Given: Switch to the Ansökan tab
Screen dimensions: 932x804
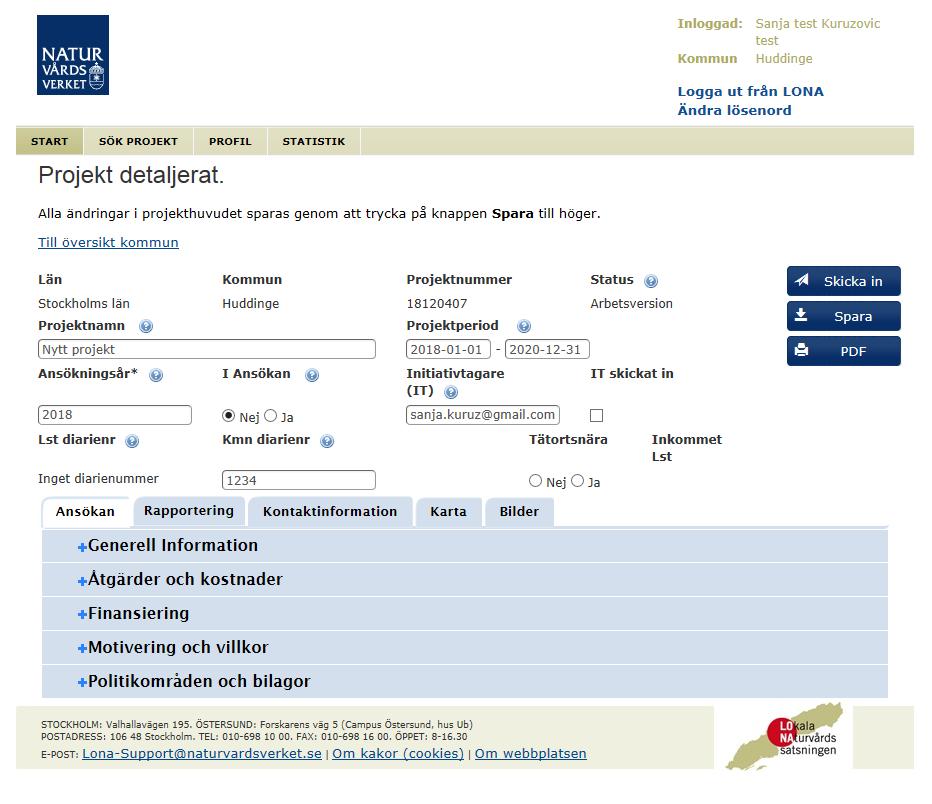Looking at the screenshot, I should 86,512.
